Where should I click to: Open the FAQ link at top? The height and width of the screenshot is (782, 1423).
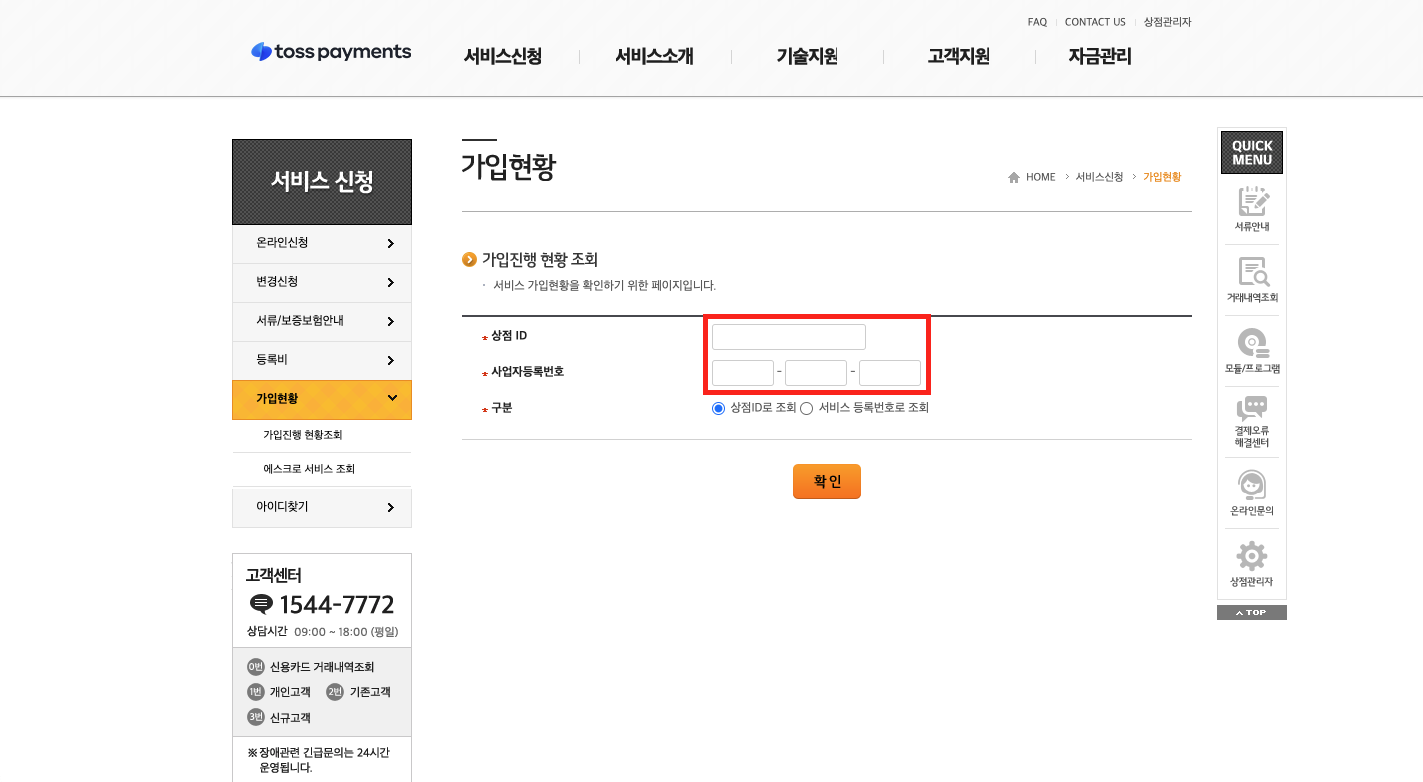click(x=1037, y=22)
